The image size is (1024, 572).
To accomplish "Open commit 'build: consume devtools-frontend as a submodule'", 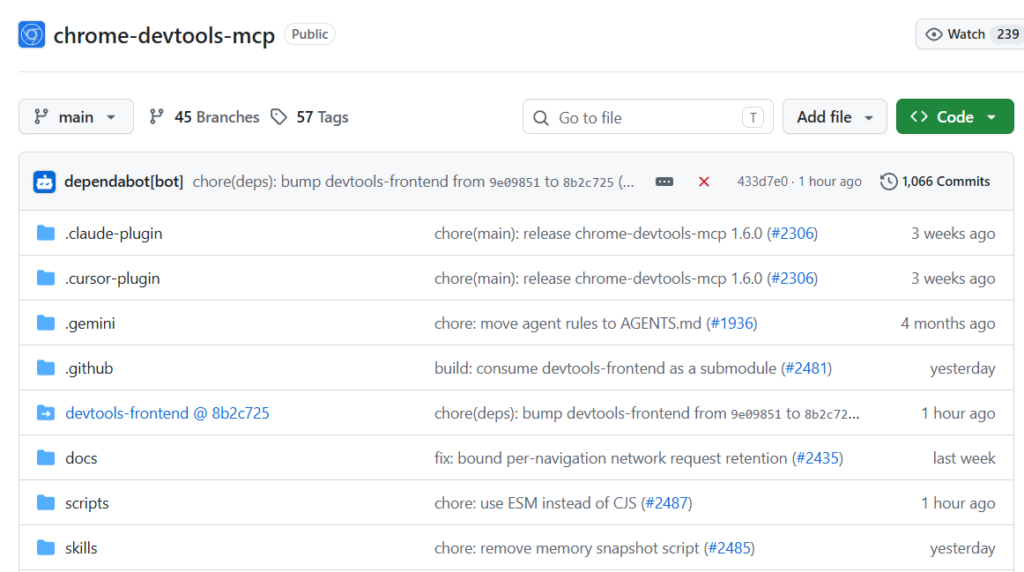I will click(605, 368).
